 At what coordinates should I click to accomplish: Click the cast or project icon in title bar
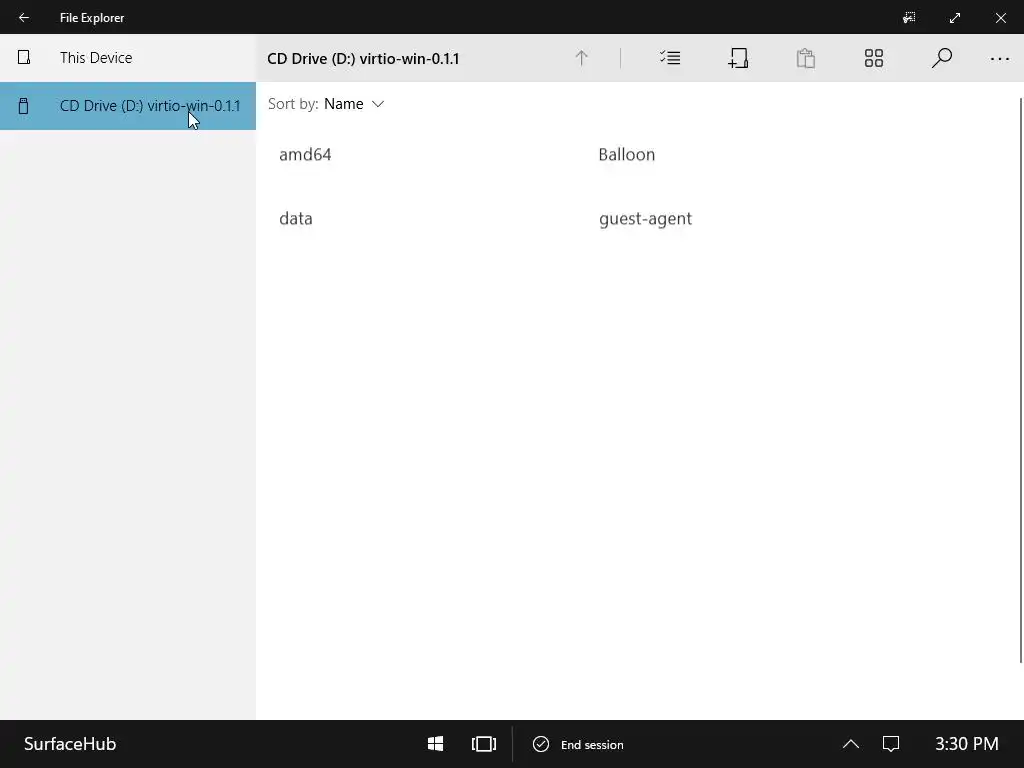[x=909, y=18]
